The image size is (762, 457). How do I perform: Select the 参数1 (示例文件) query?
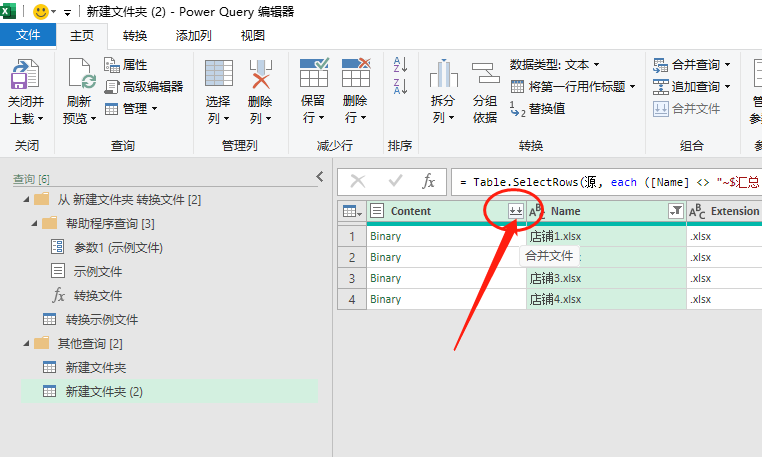click(x=118, y=247)
